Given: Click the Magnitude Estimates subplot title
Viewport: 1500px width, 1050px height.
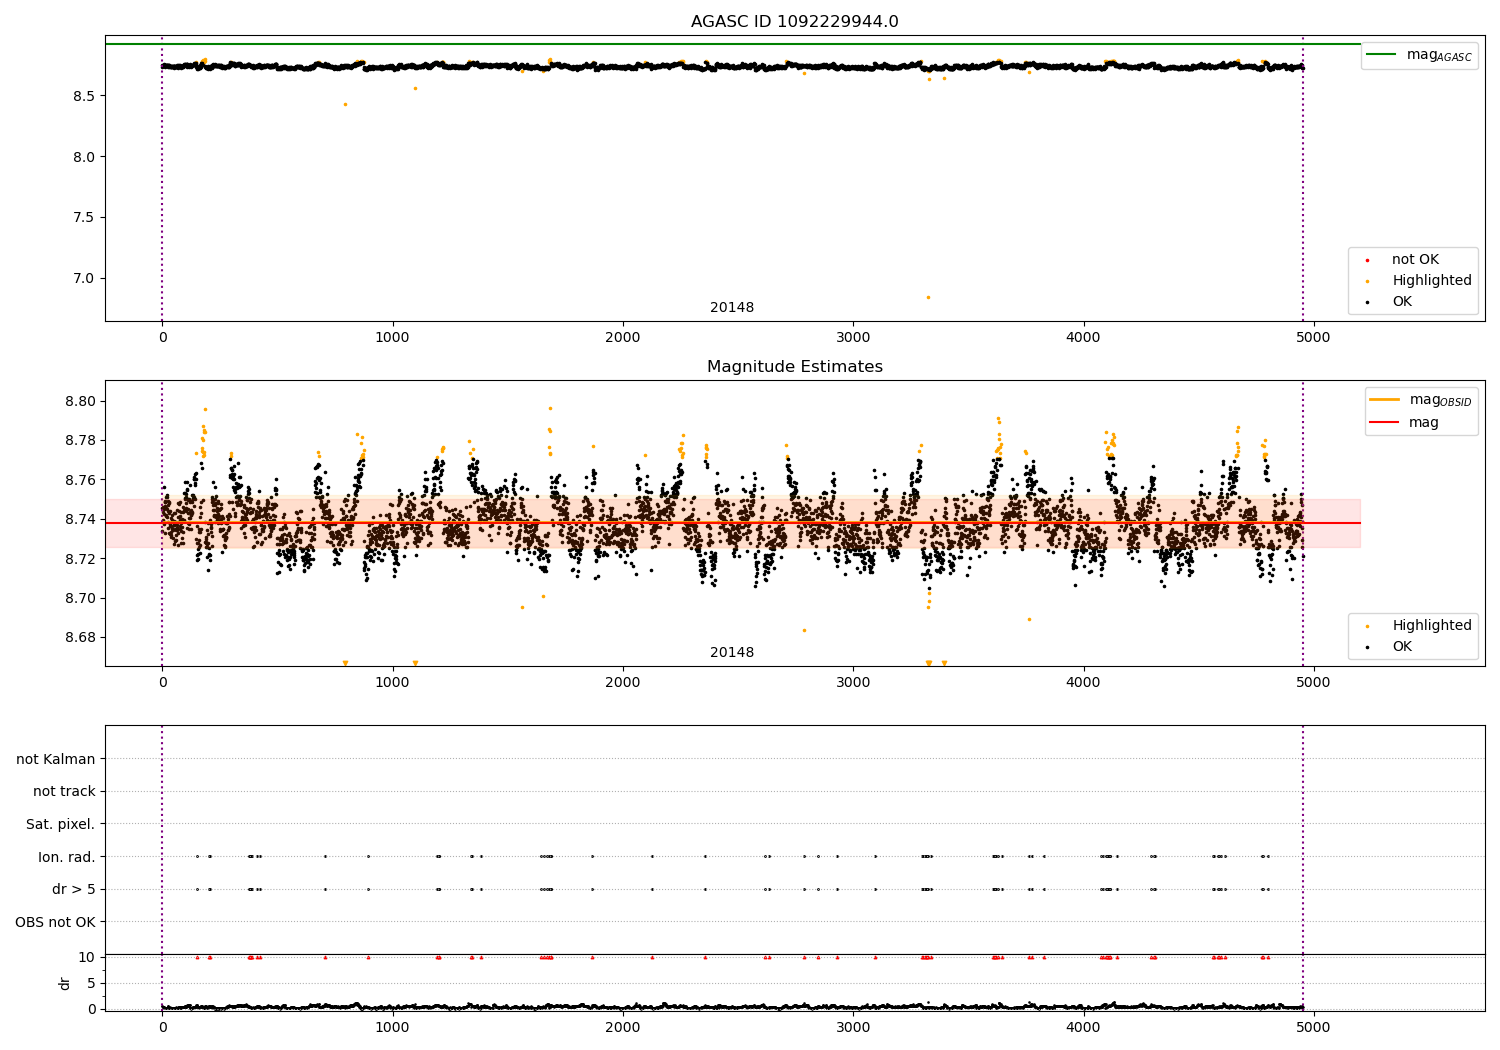Looking at the screenshot, I should 794,367.
